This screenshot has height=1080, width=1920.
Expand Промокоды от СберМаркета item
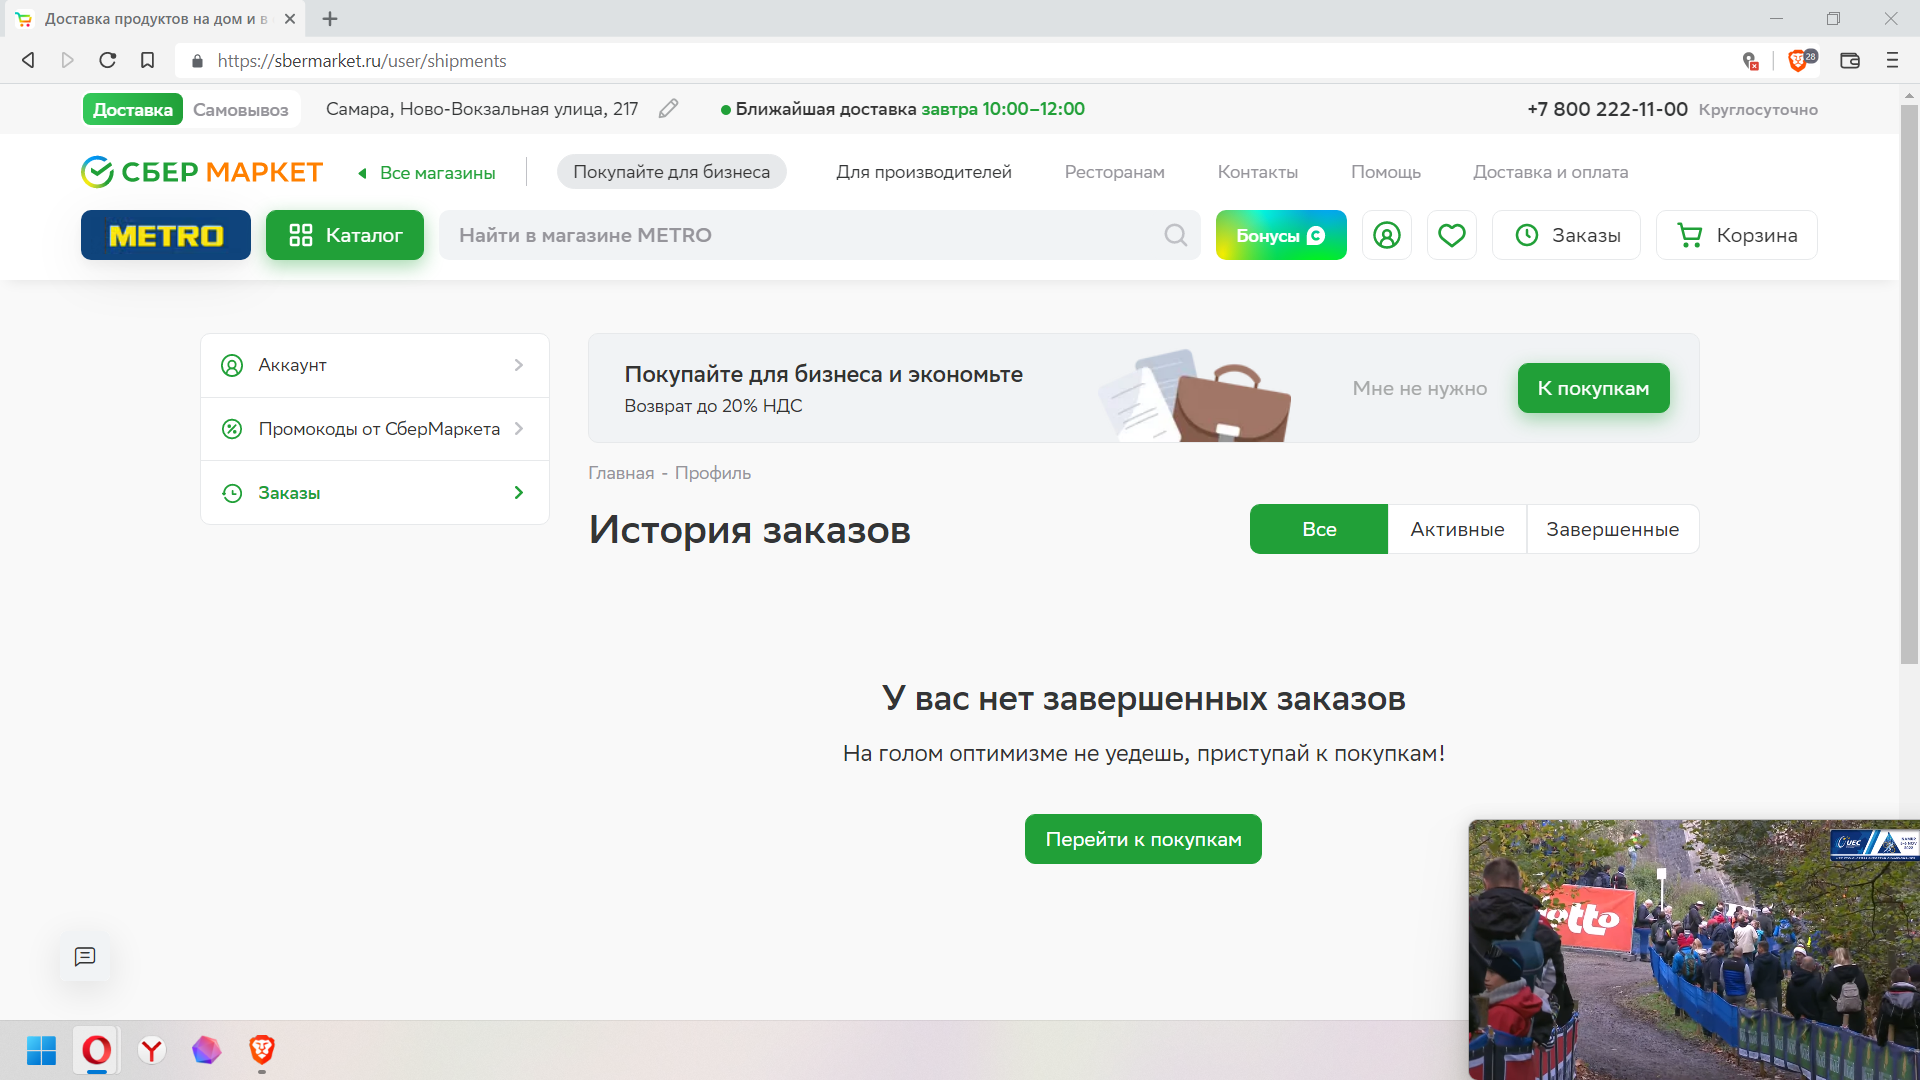coord(375,429)
